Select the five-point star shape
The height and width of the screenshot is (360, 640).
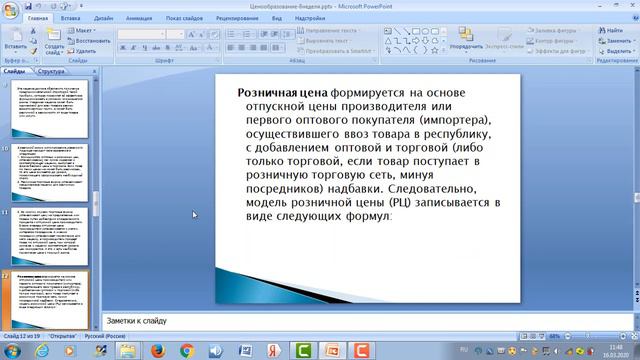point(435,50)
